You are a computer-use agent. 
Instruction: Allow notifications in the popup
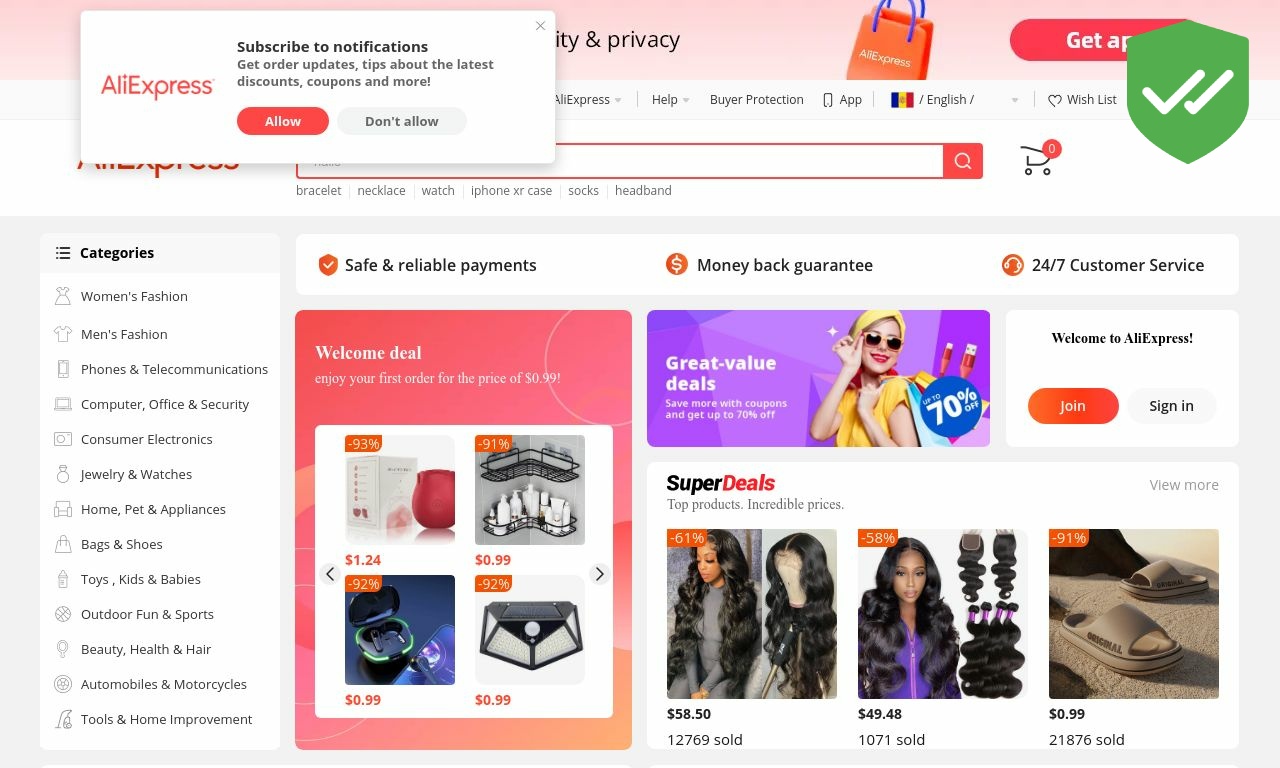[283, 121]
